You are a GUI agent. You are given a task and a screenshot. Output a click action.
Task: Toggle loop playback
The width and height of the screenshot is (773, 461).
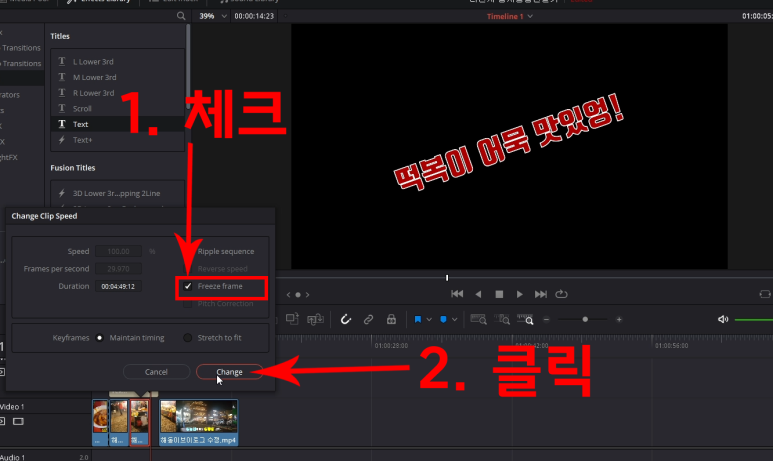[562, 294]
